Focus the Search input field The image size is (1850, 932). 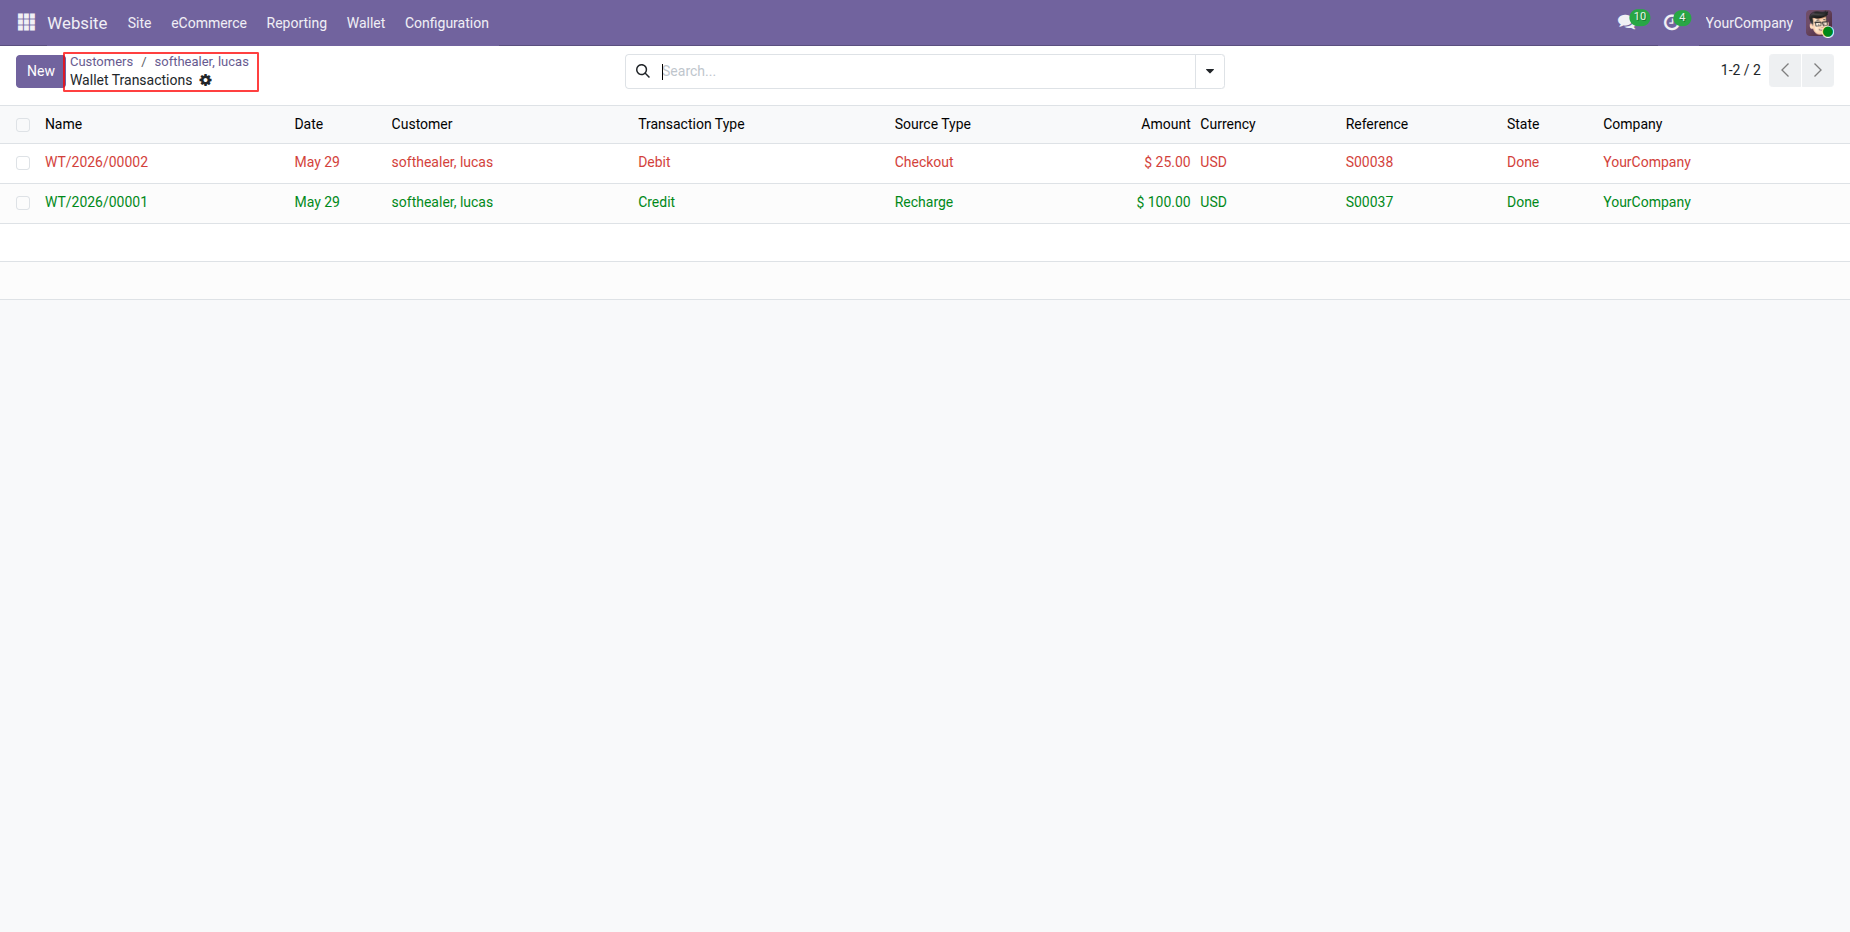tap(925, 71)
